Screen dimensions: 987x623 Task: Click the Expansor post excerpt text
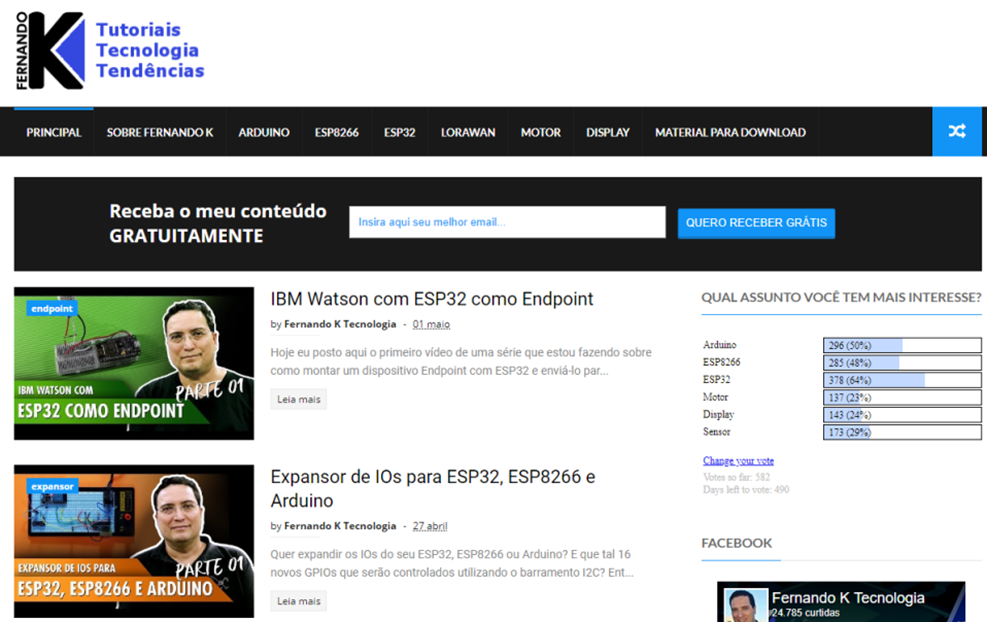452,563
